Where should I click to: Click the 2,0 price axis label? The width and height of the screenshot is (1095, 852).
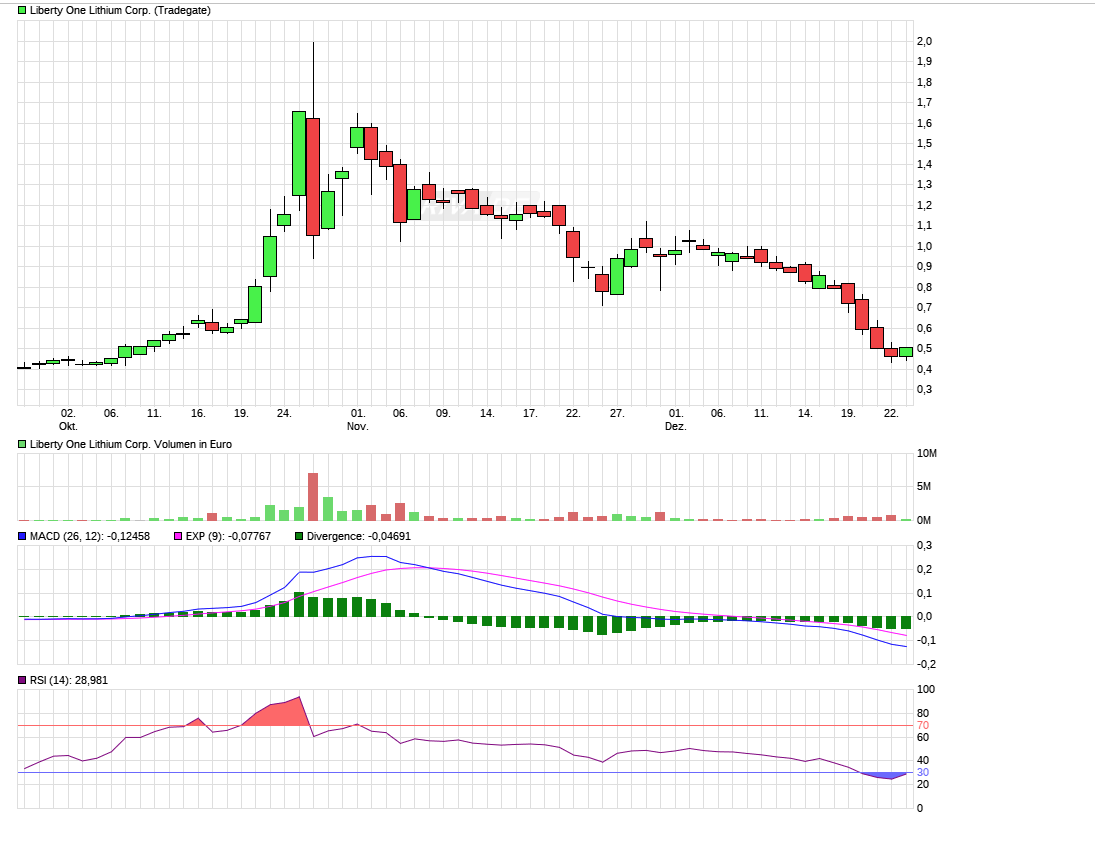(924, 41)
